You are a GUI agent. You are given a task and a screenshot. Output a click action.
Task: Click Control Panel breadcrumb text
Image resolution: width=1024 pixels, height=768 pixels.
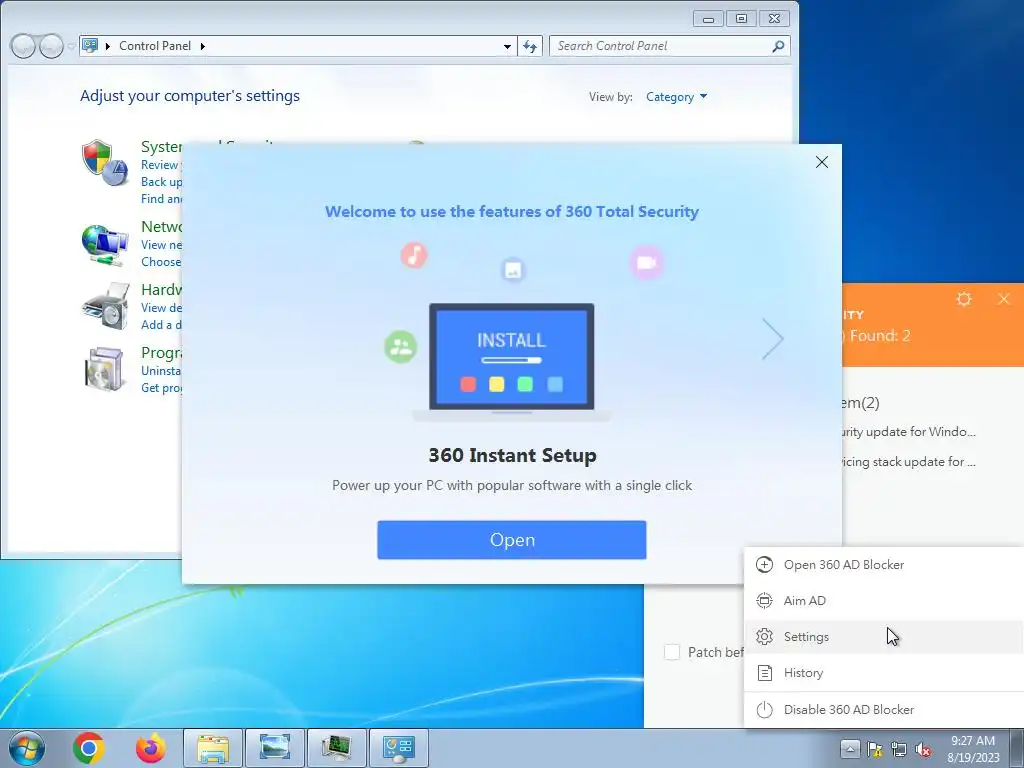(x=155, y=46)
